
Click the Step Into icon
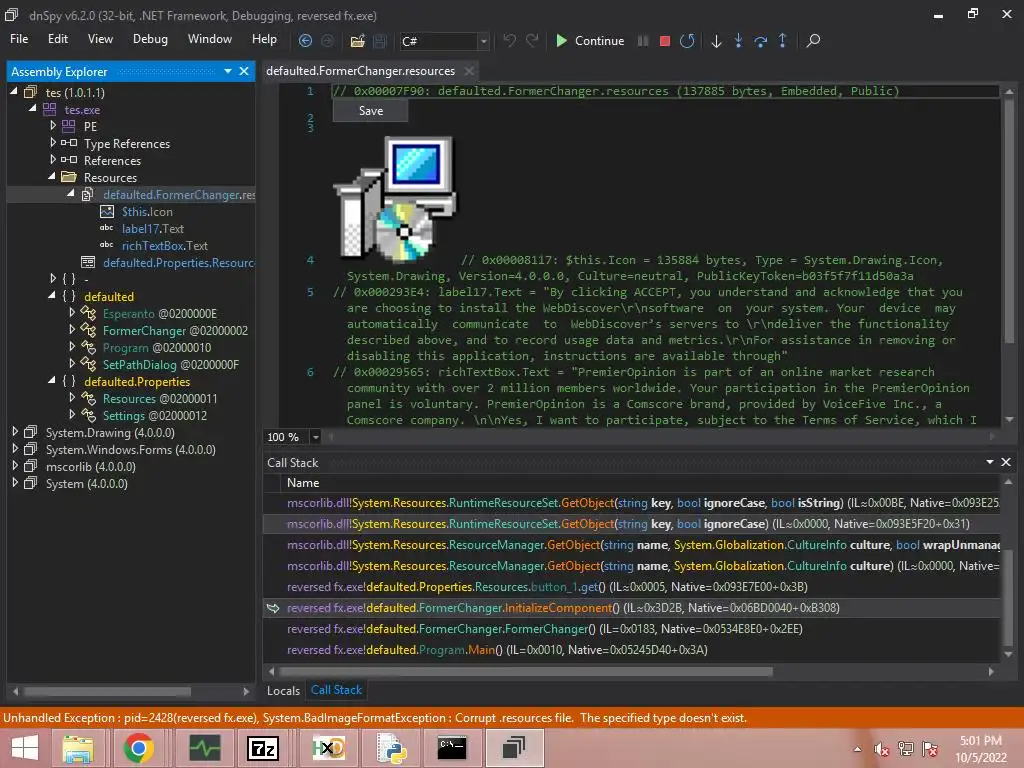[738, 40]
